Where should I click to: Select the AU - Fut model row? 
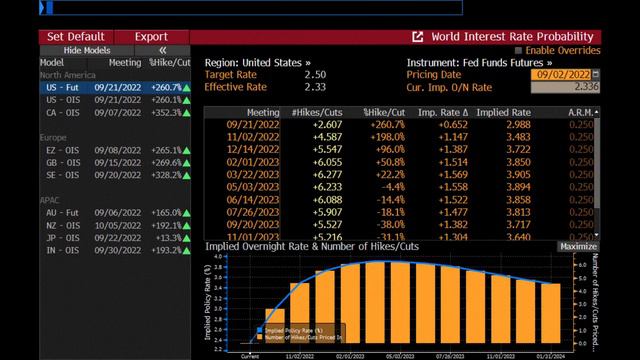115,213
